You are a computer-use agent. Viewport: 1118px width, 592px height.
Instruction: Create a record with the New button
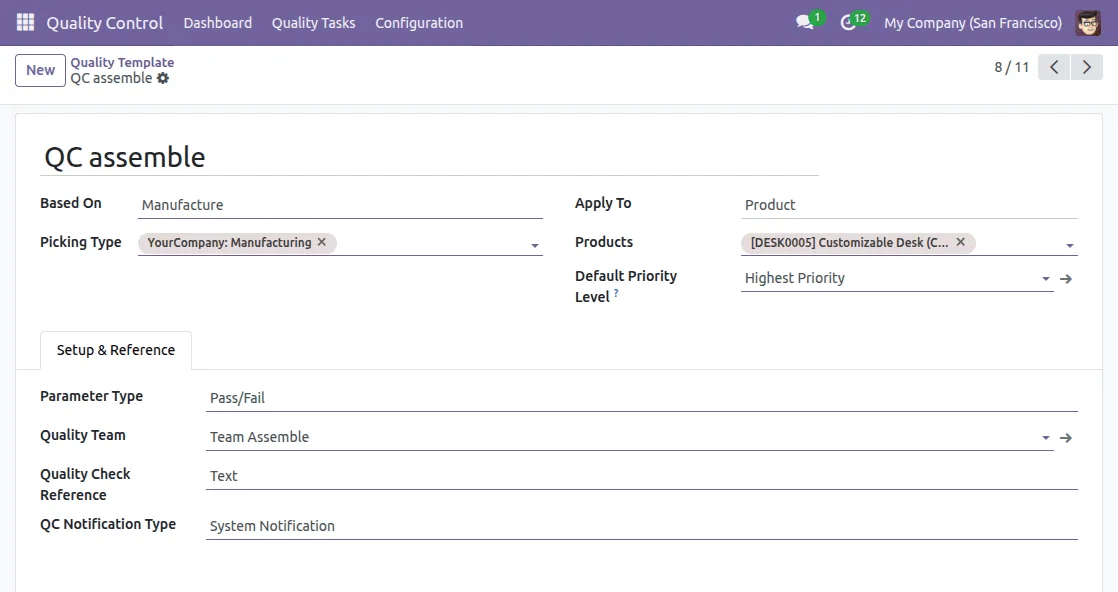tap(39, 70)
